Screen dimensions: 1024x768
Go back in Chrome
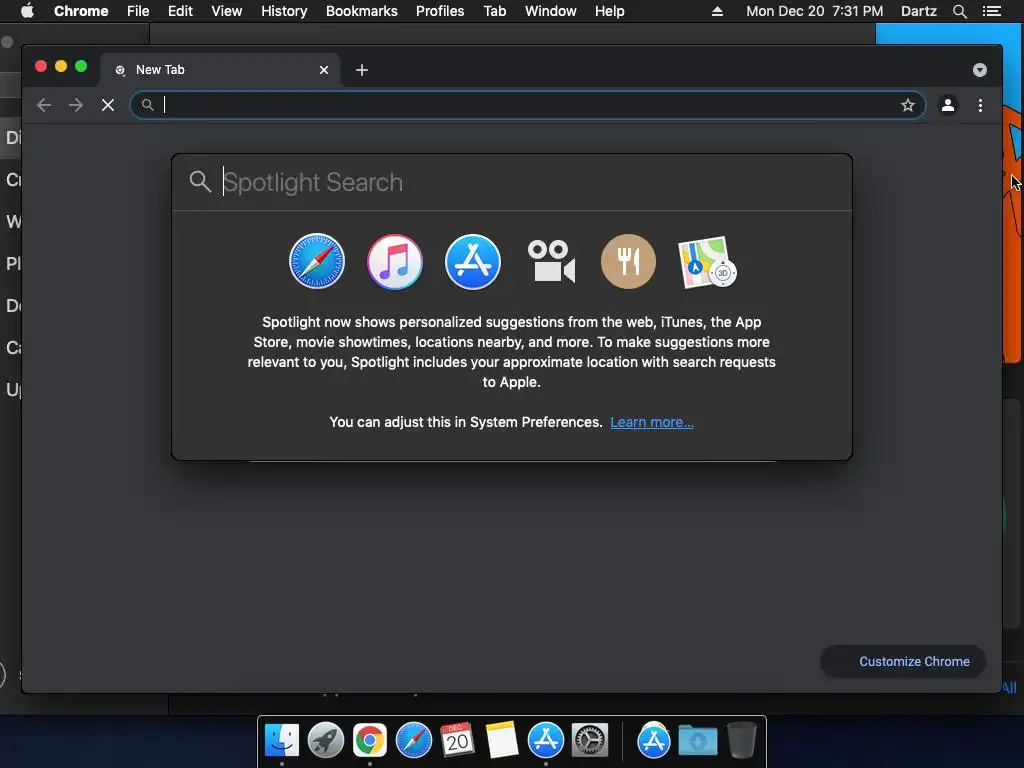44,105
